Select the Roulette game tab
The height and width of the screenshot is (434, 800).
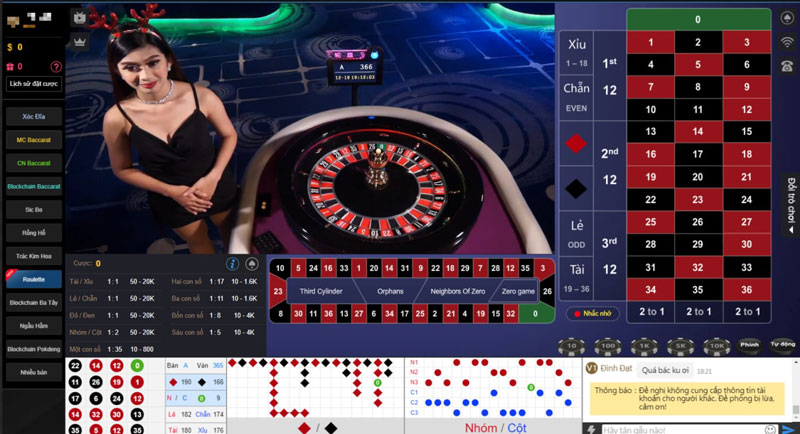point(34,279)
